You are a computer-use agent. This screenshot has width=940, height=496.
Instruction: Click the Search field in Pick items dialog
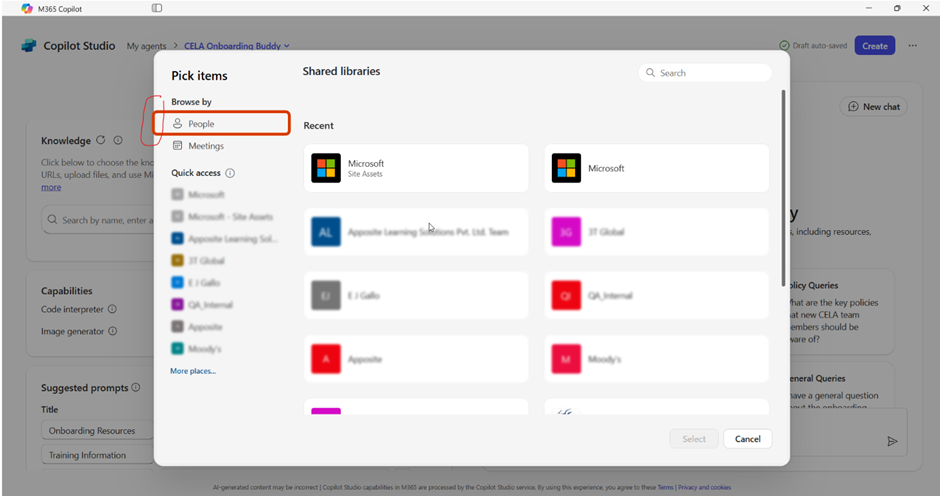click(705, 73)
